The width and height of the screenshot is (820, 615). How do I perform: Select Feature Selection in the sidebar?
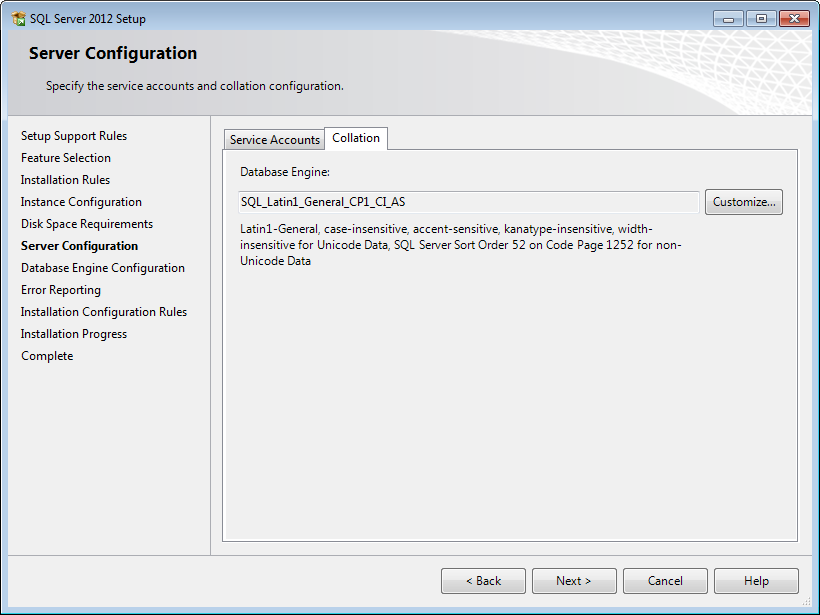pyautogui.click(x=66, y=158)
